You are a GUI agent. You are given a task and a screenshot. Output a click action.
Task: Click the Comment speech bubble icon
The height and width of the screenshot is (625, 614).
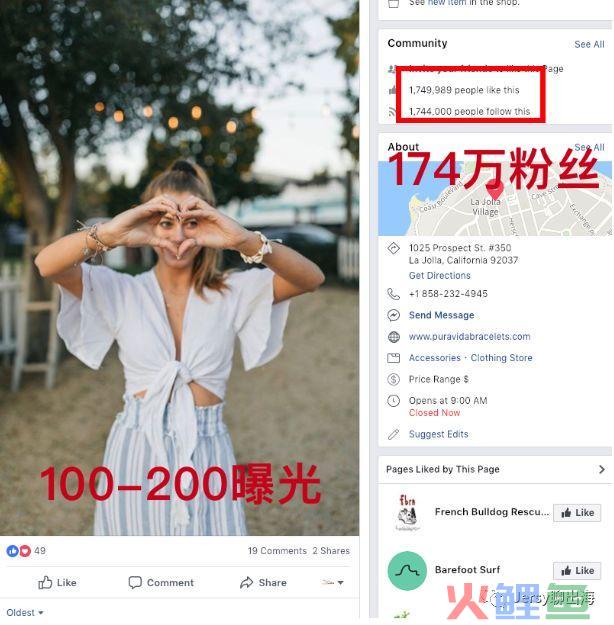[x=135, y=582]
